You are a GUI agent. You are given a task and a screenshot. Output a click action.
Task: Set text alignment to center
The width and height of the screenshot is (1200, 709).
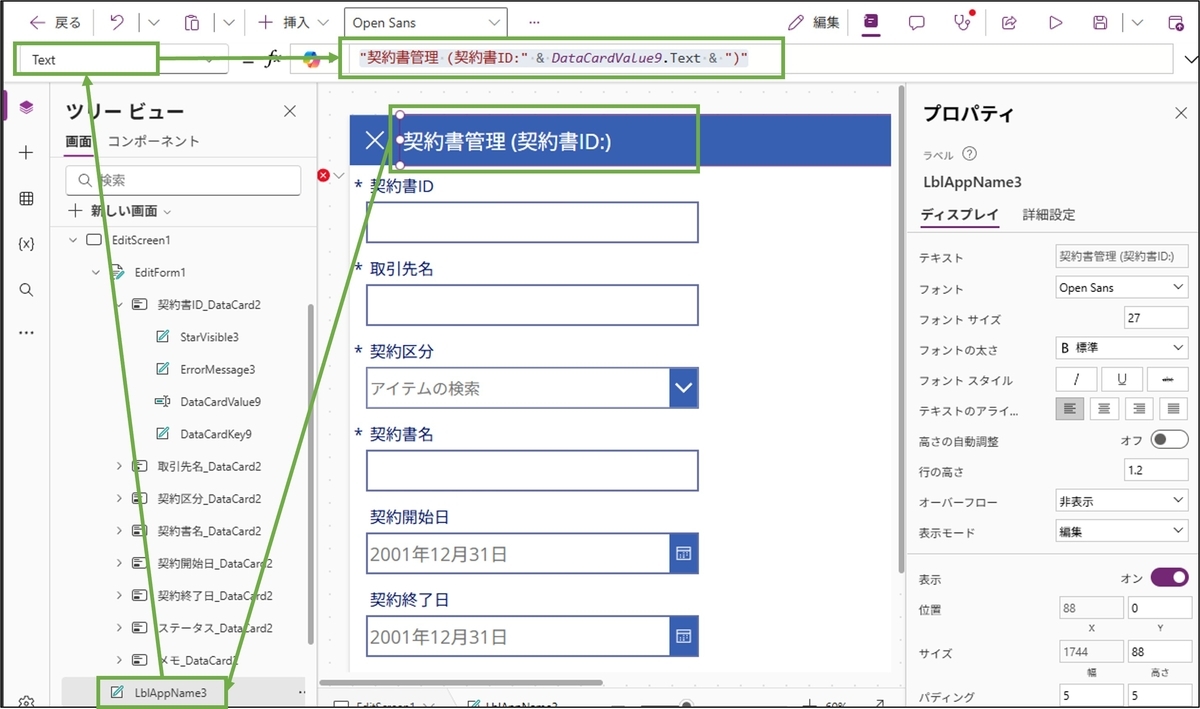pyautogui.click(x=1104, y=409)
